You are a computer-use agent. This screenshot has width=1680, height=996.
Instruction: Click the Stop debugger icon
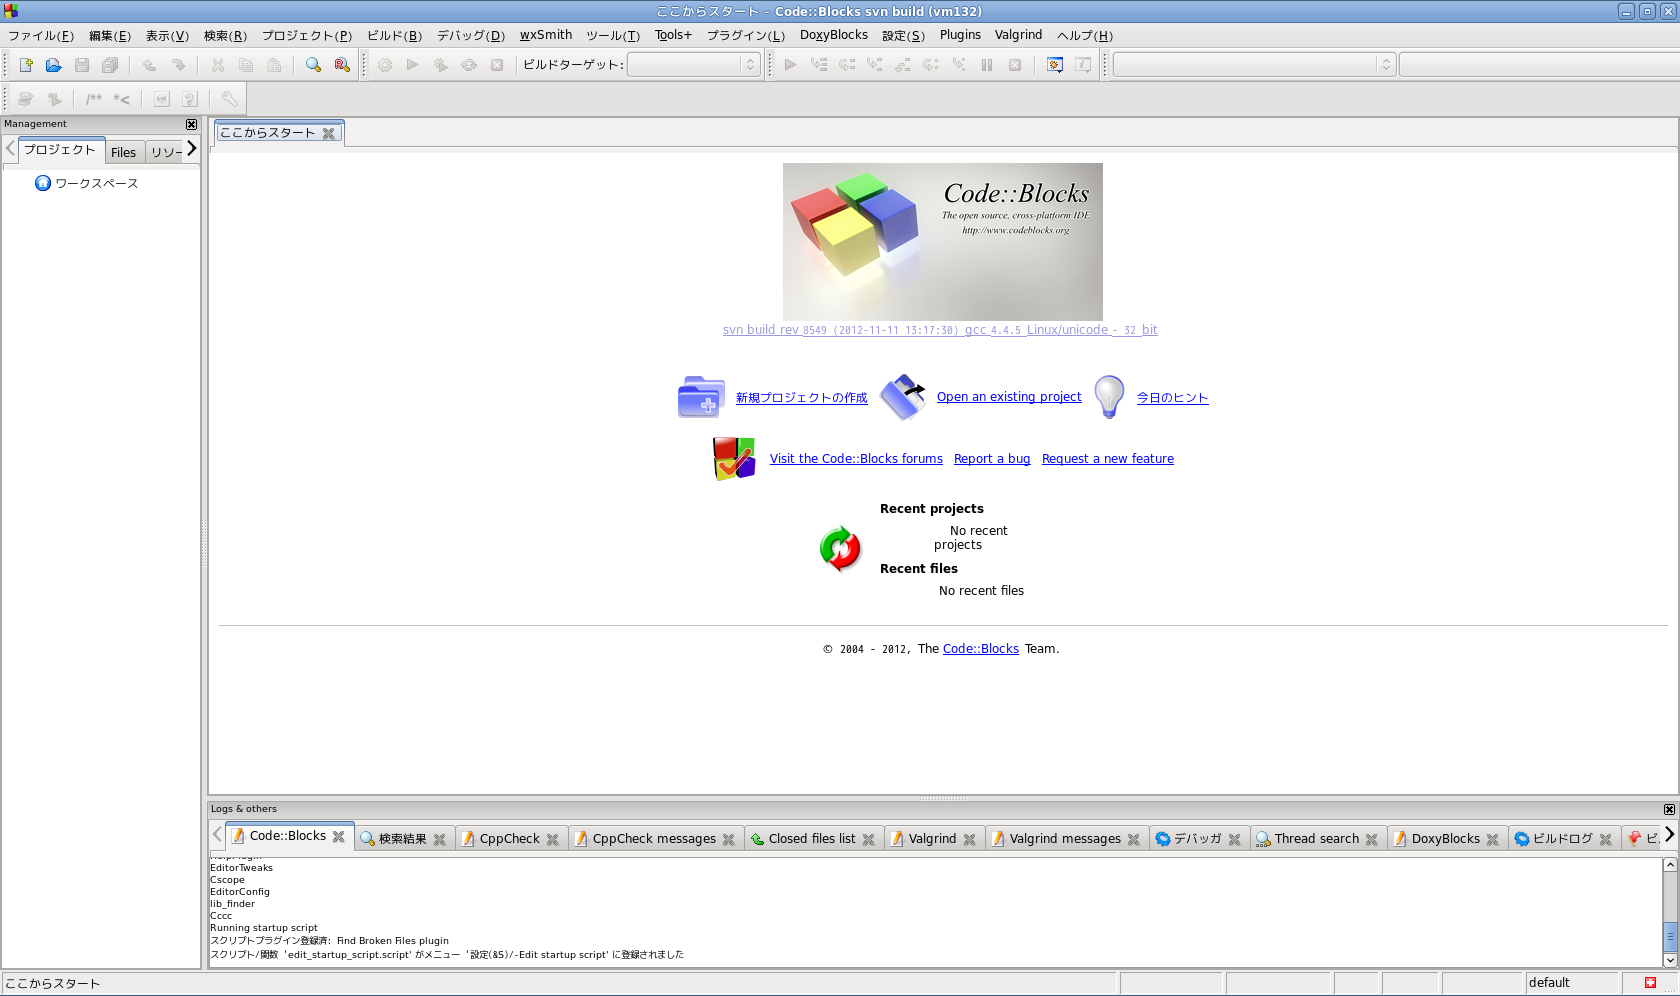[x=1015, y=65]
